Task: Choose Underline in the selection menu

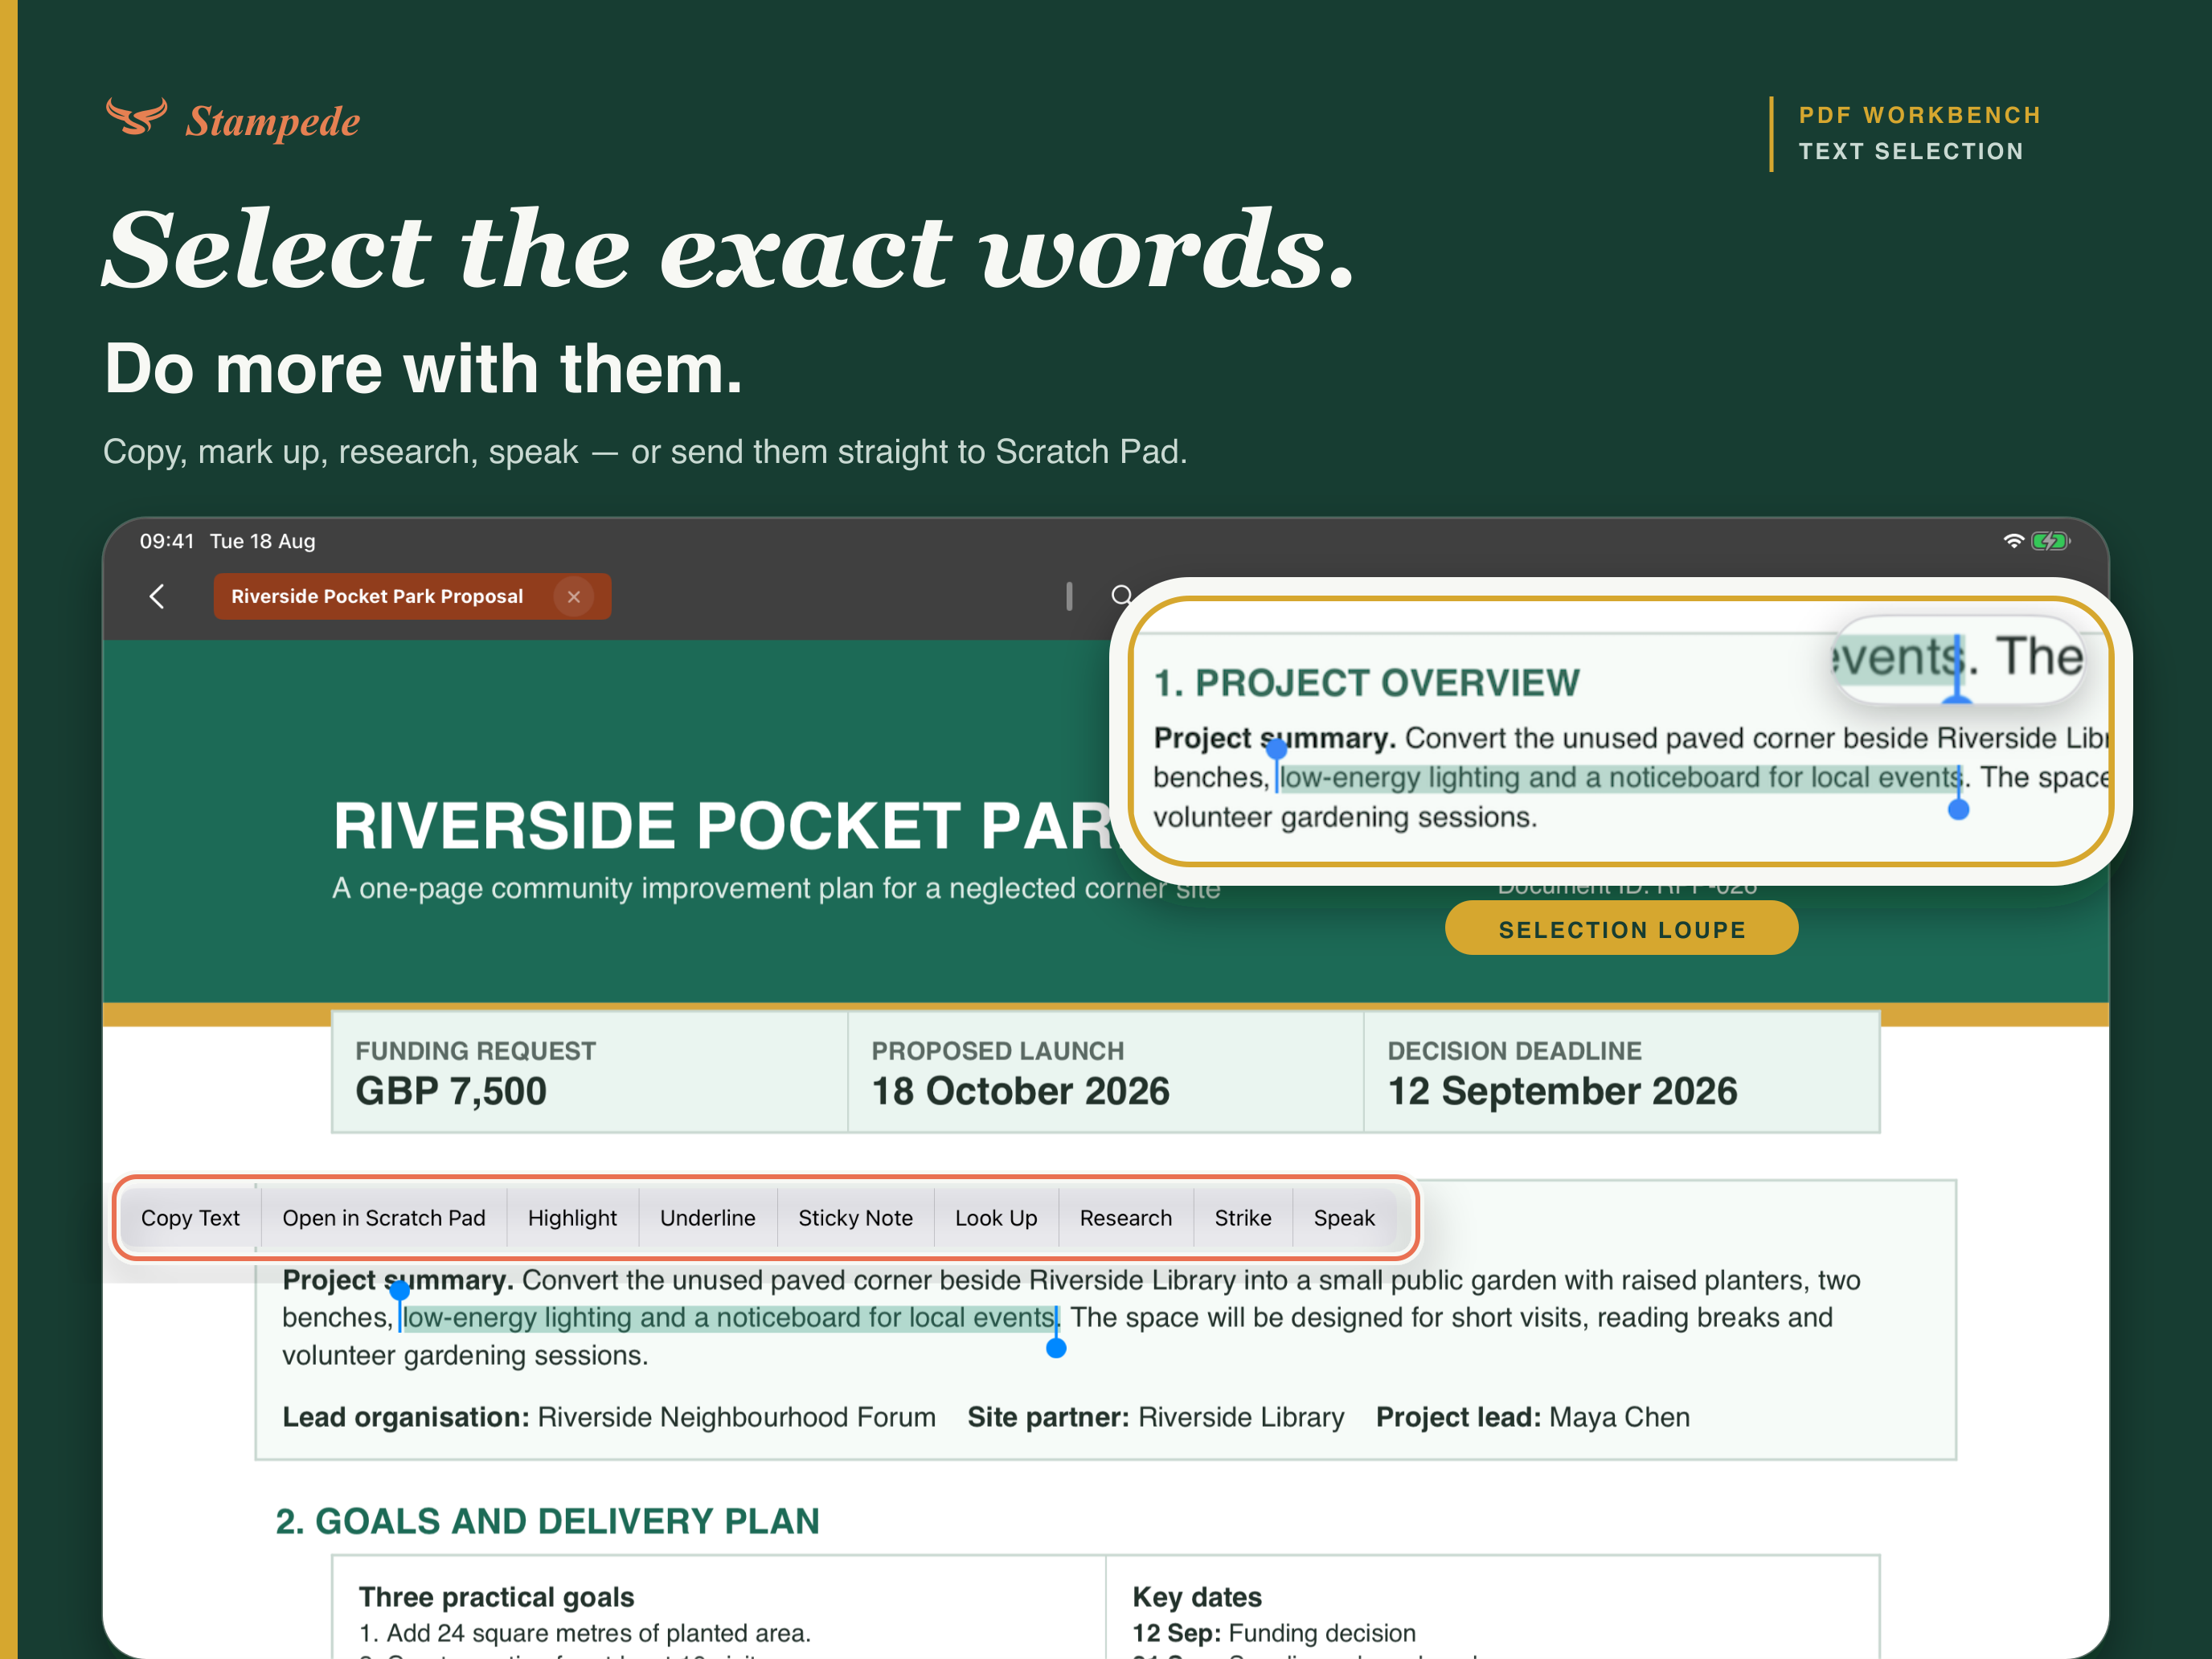Action: tap(708, 1218)
